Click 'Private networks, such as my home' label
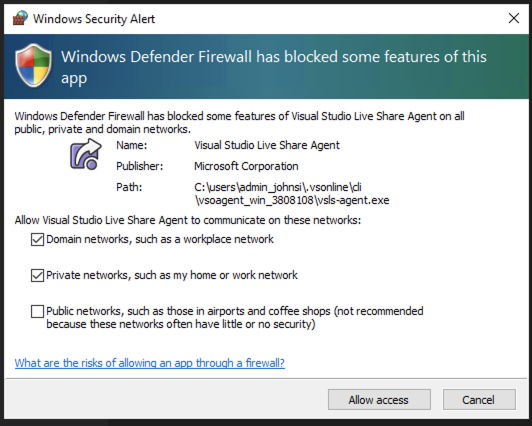532x426 pixels. [x=172, y=275]
